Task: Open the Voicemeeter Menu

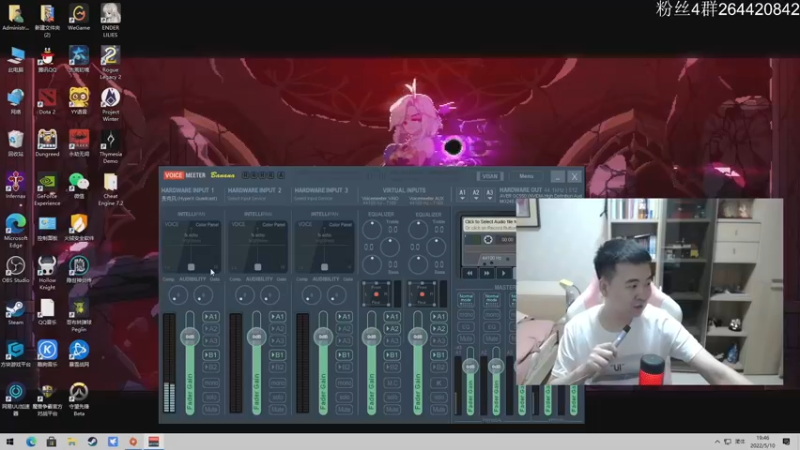Action: click(x=526, y=177)
